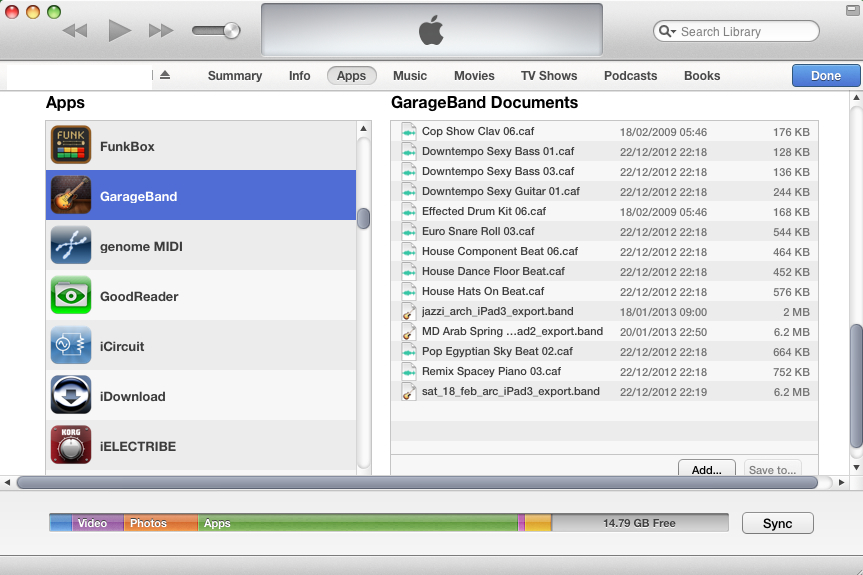Click the fast forward button
863x575 pixels.
pos(161,30)
